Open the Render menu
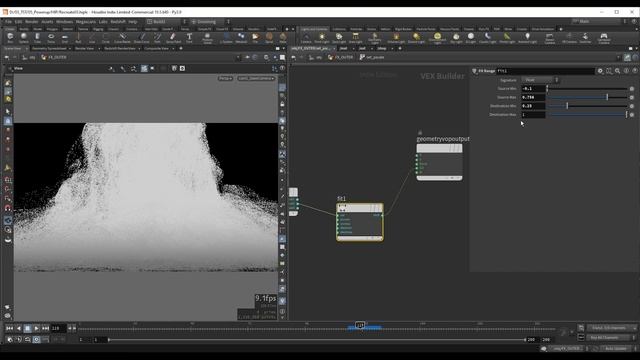The width and height of the screenshot is (640, 360). [31, 22]
